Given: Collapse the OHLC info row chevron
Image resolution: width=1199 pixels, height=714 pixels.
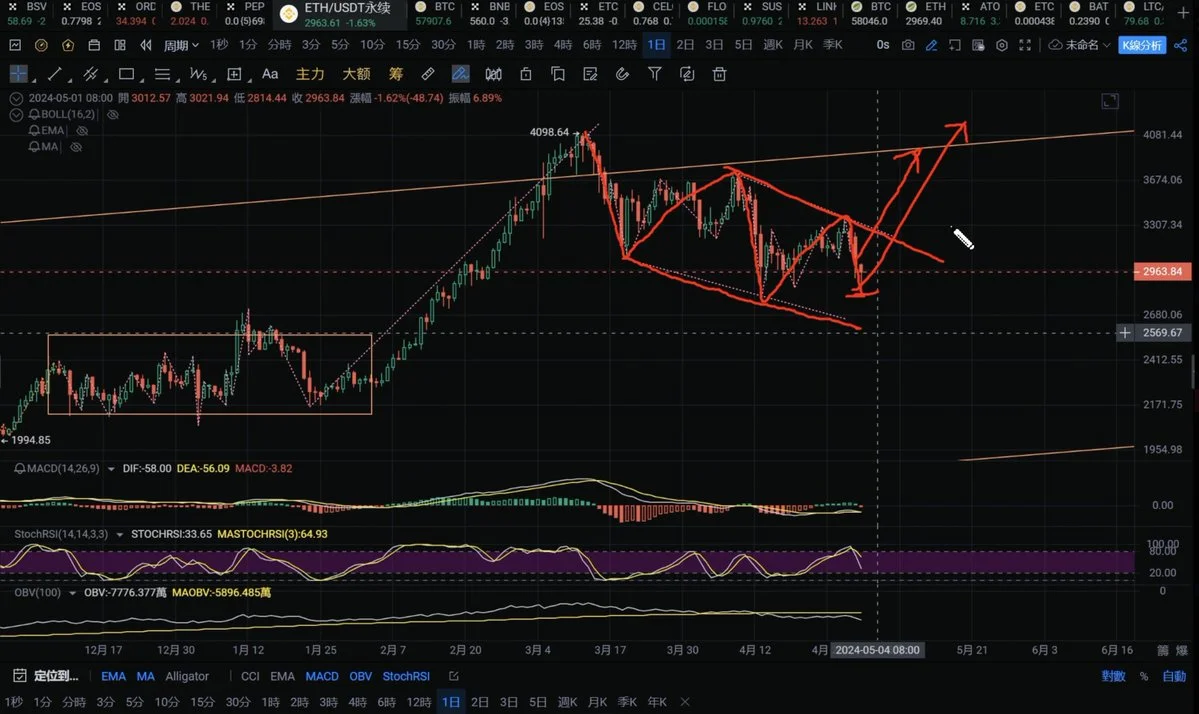Looking at the screenshot, I should click(16, 99).
